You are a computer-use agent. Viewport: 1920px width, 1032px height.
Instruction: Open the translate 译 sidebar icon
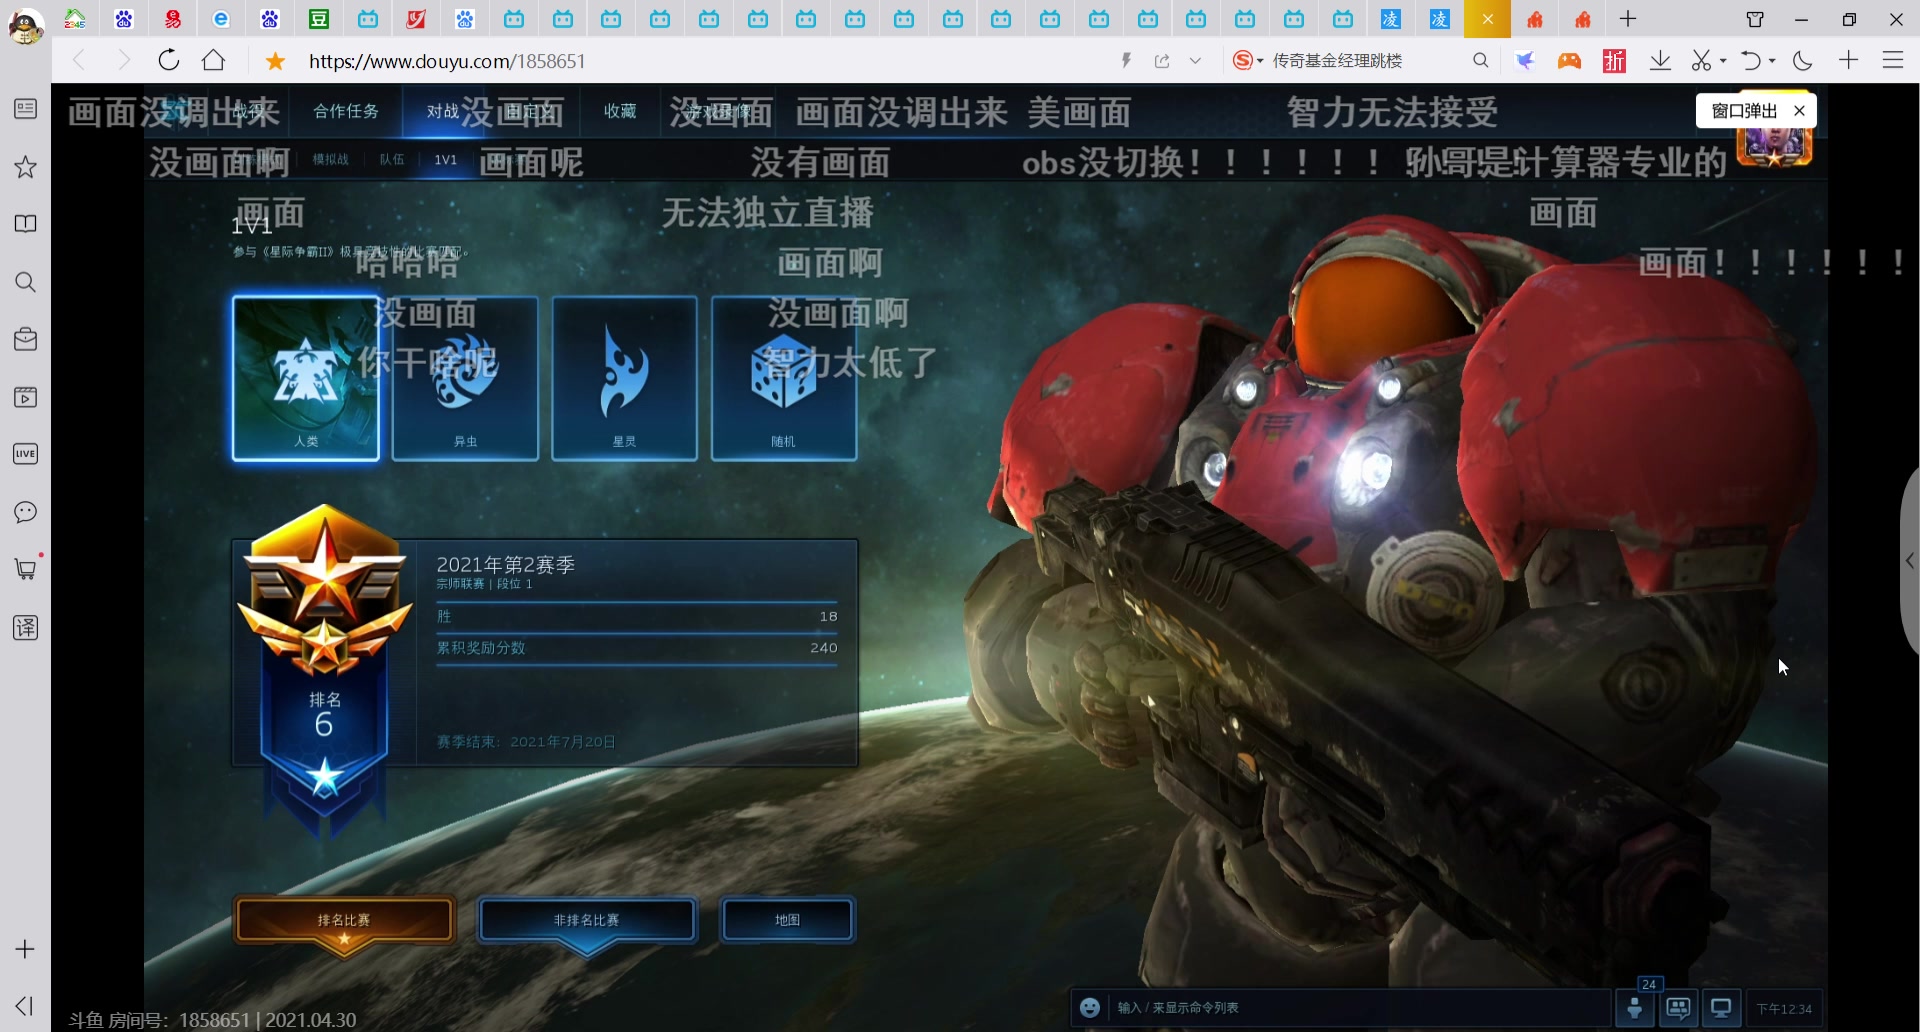pyautogui.click(x=26, y=627)
